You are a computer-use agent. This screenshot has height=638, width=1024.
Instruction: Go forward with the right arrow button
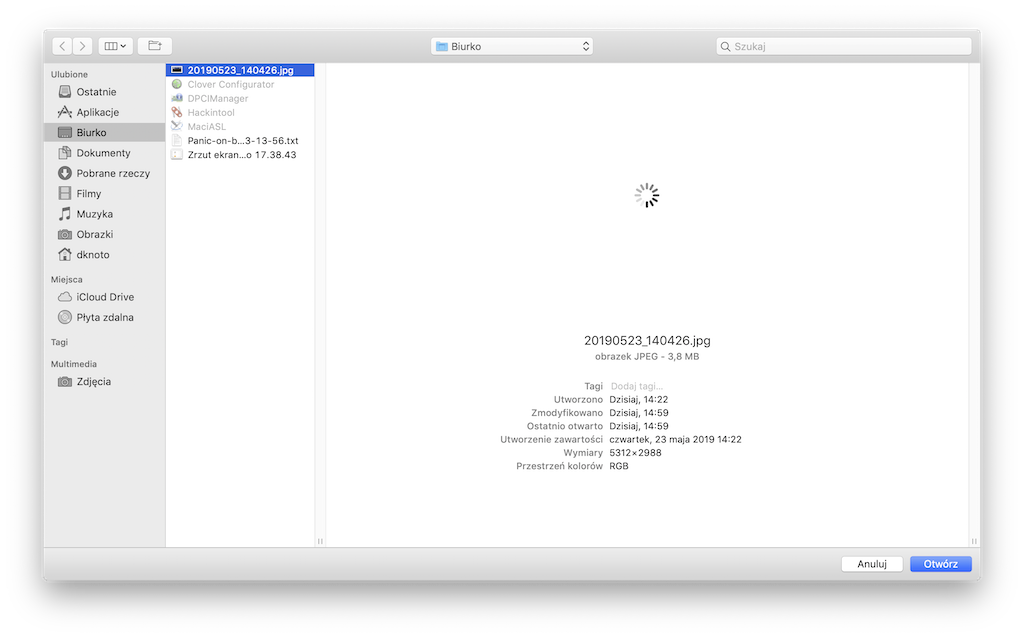[82, 46]
